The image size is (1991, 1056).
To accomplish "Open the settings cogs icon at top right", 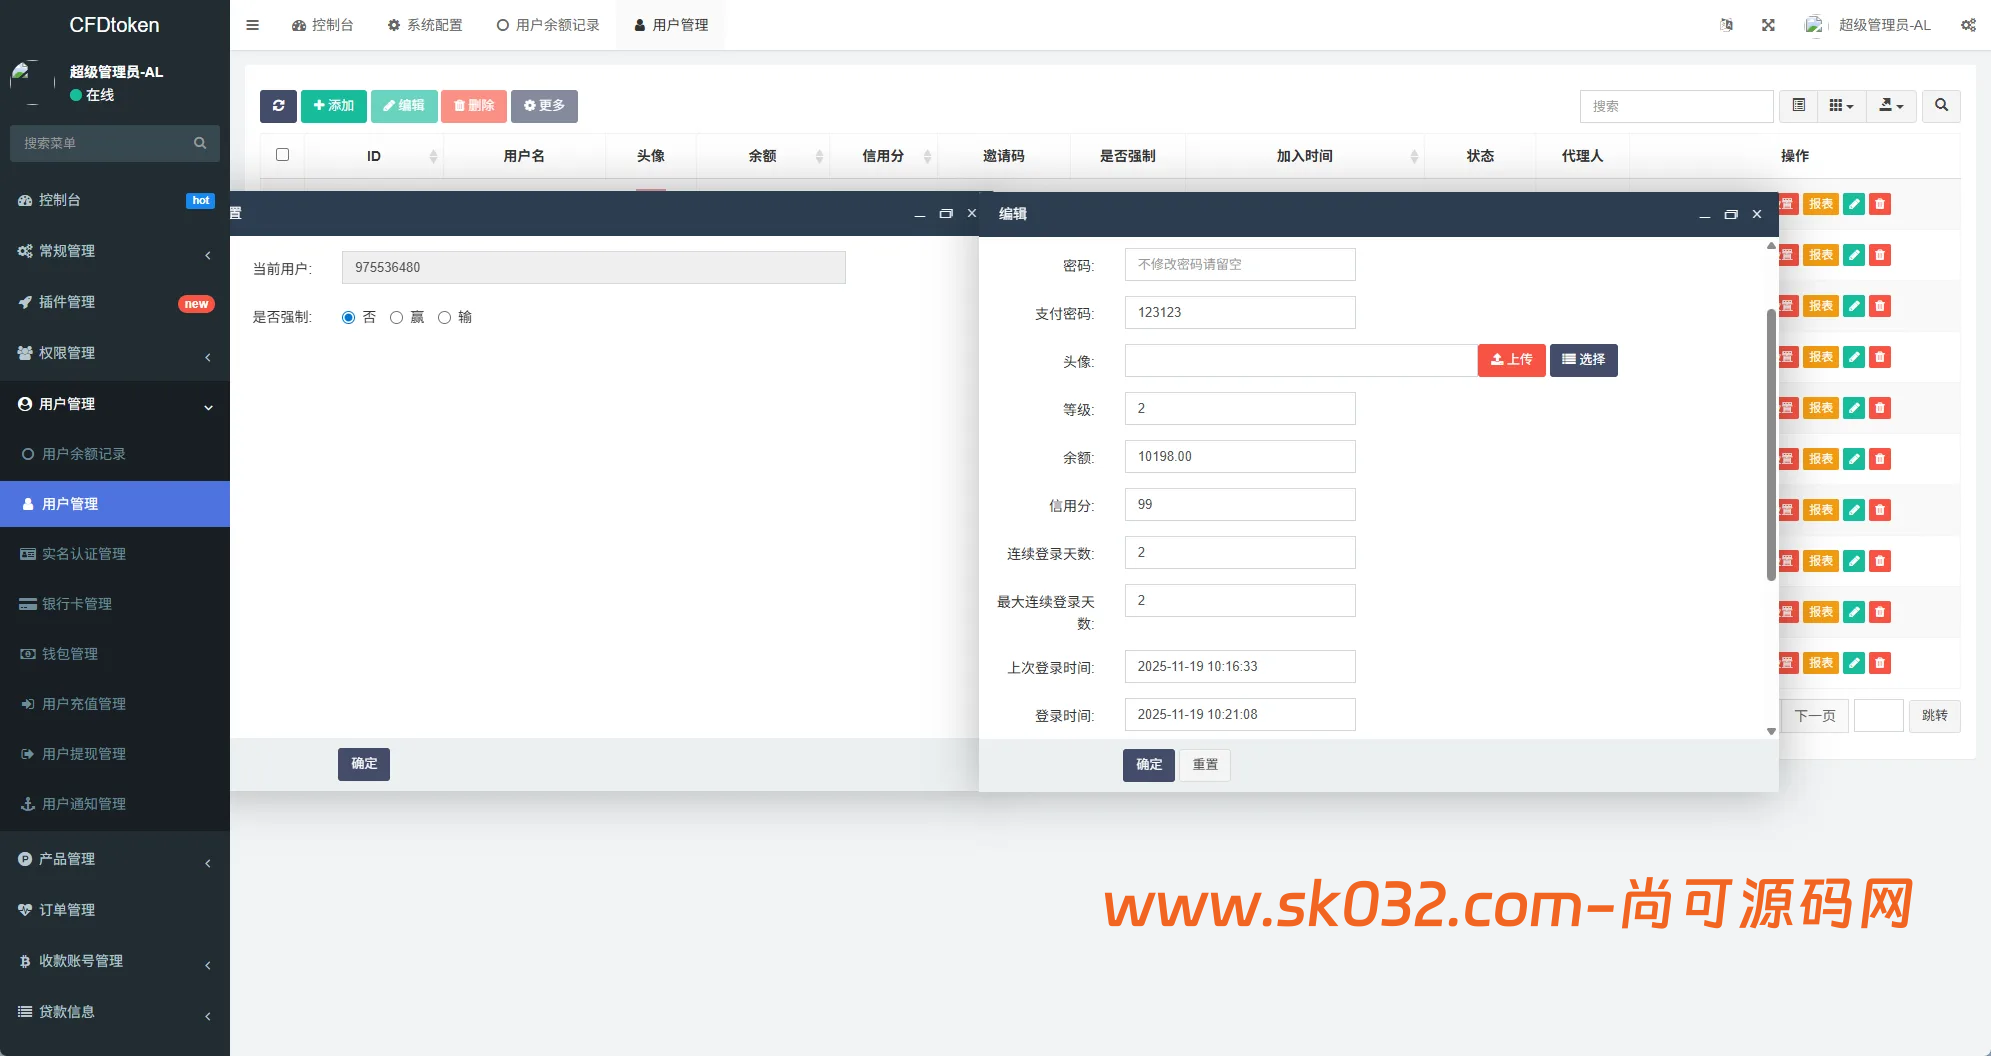I will pos(1968,25).
